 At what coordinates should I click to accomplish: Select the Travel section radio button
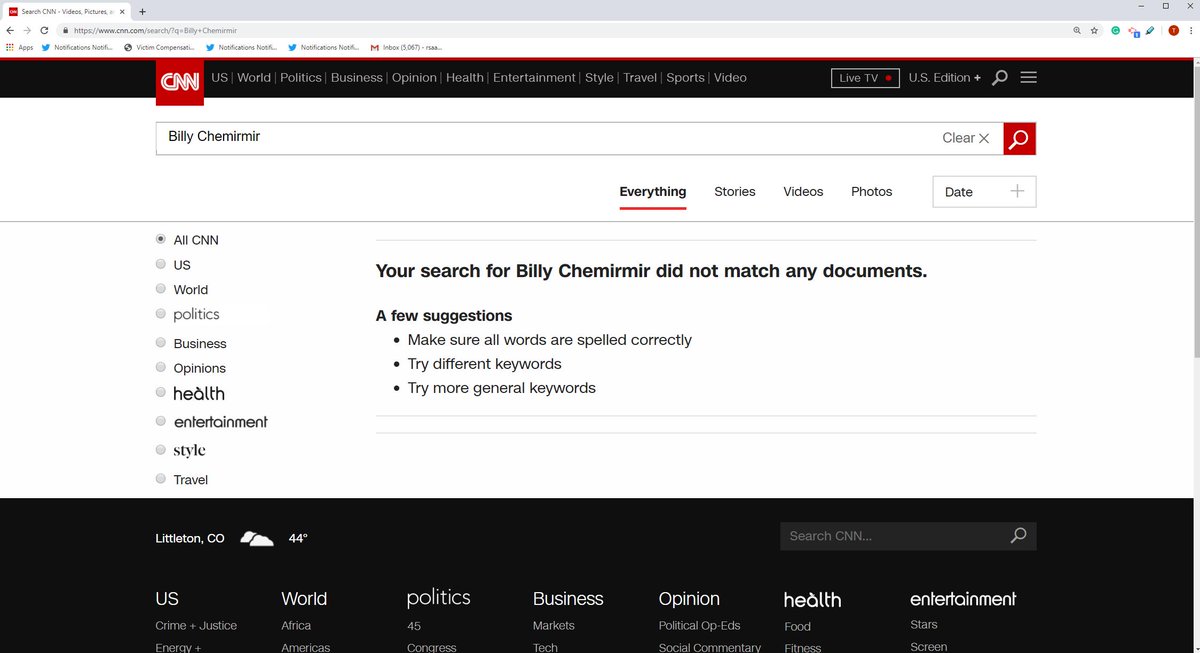pyautogui.click(x=161, y=479)
